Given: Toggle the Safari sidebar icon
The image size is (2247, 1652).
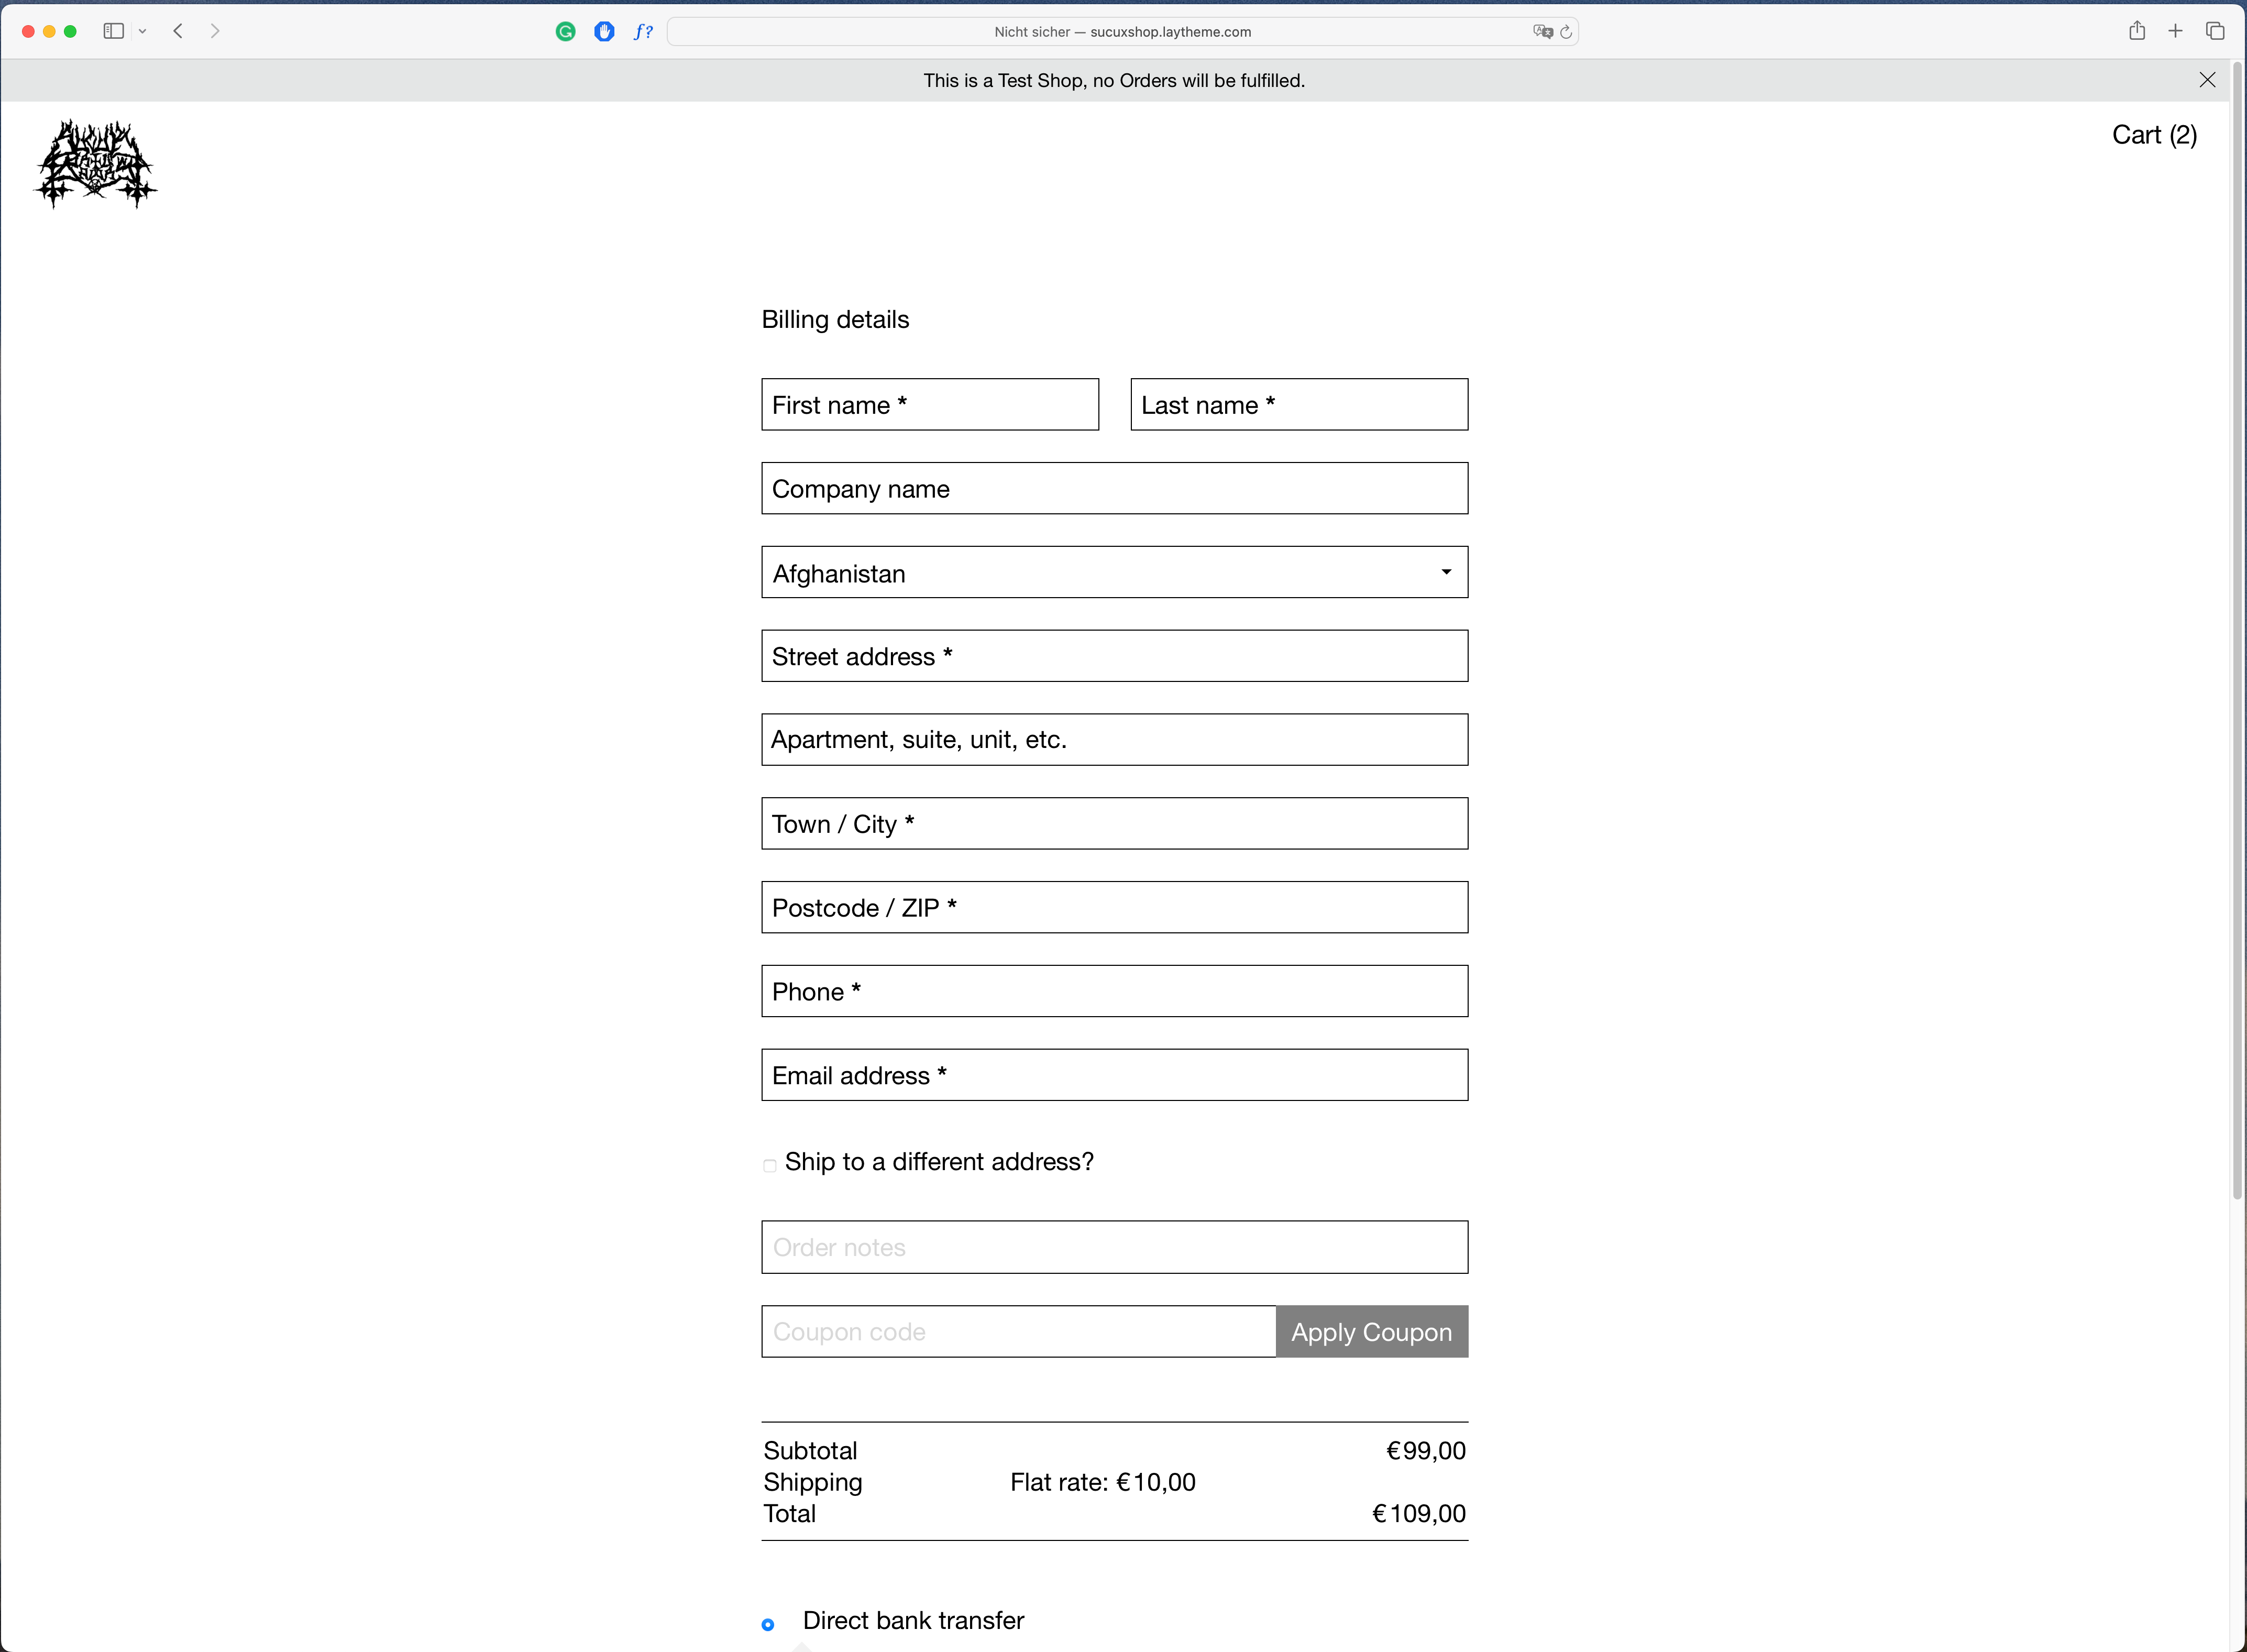Looking at the screenshot, I should point(114,31).
